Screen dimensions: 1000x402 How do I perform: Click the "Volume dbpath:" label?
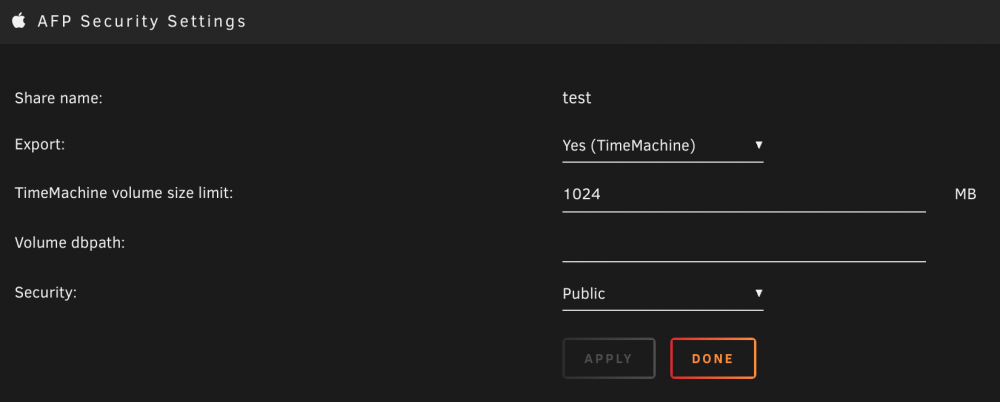click(70, 243)
